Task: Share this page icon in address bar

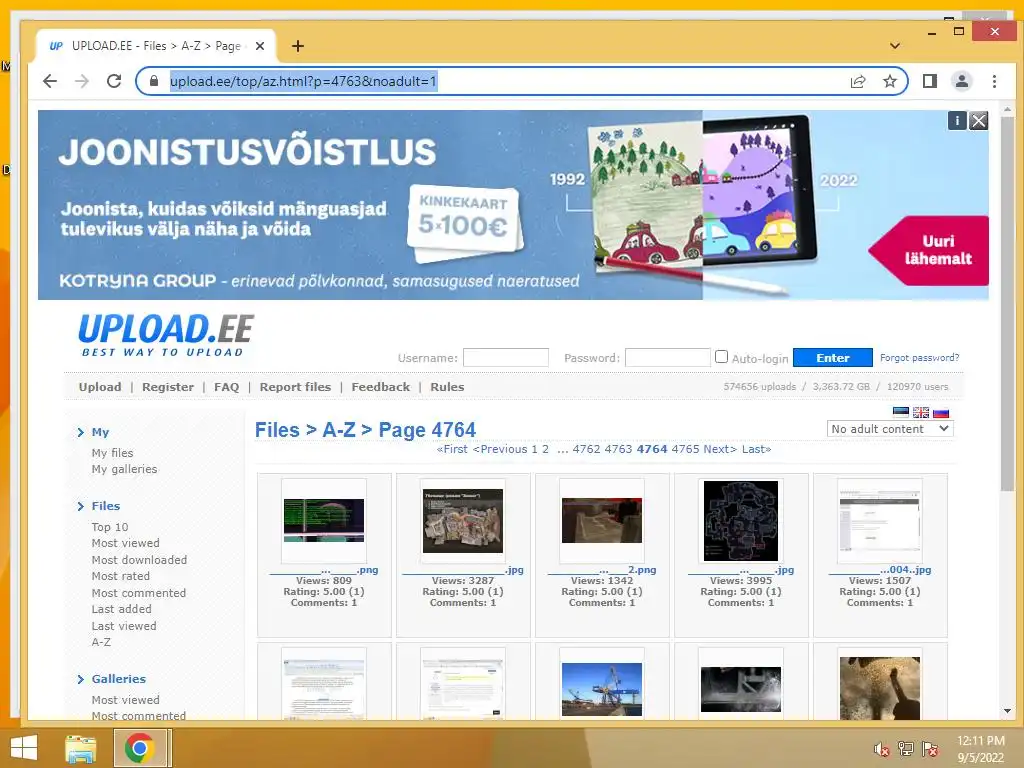Action: [858, 81]
